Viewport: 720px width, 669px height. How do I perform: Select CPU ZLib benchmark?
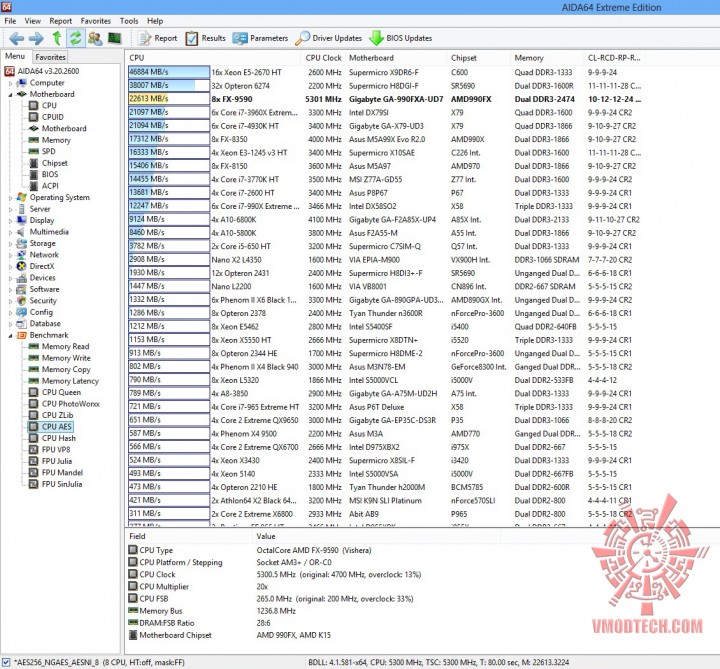(x=51, y=415)
